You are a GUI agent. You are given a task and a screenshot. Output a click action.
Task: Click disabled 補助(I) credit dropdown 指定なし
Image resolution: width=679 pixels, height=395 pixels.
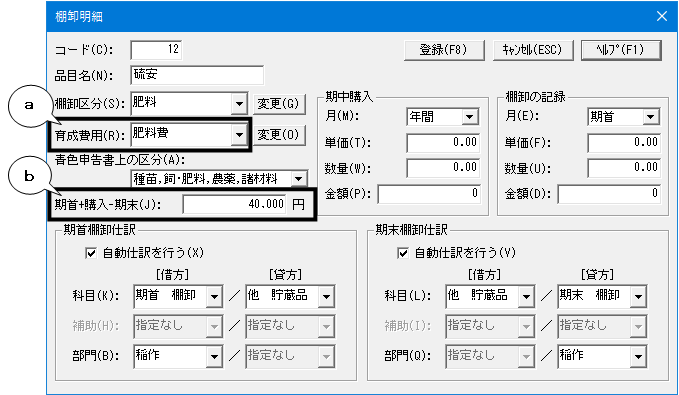(x=603, y=326)
